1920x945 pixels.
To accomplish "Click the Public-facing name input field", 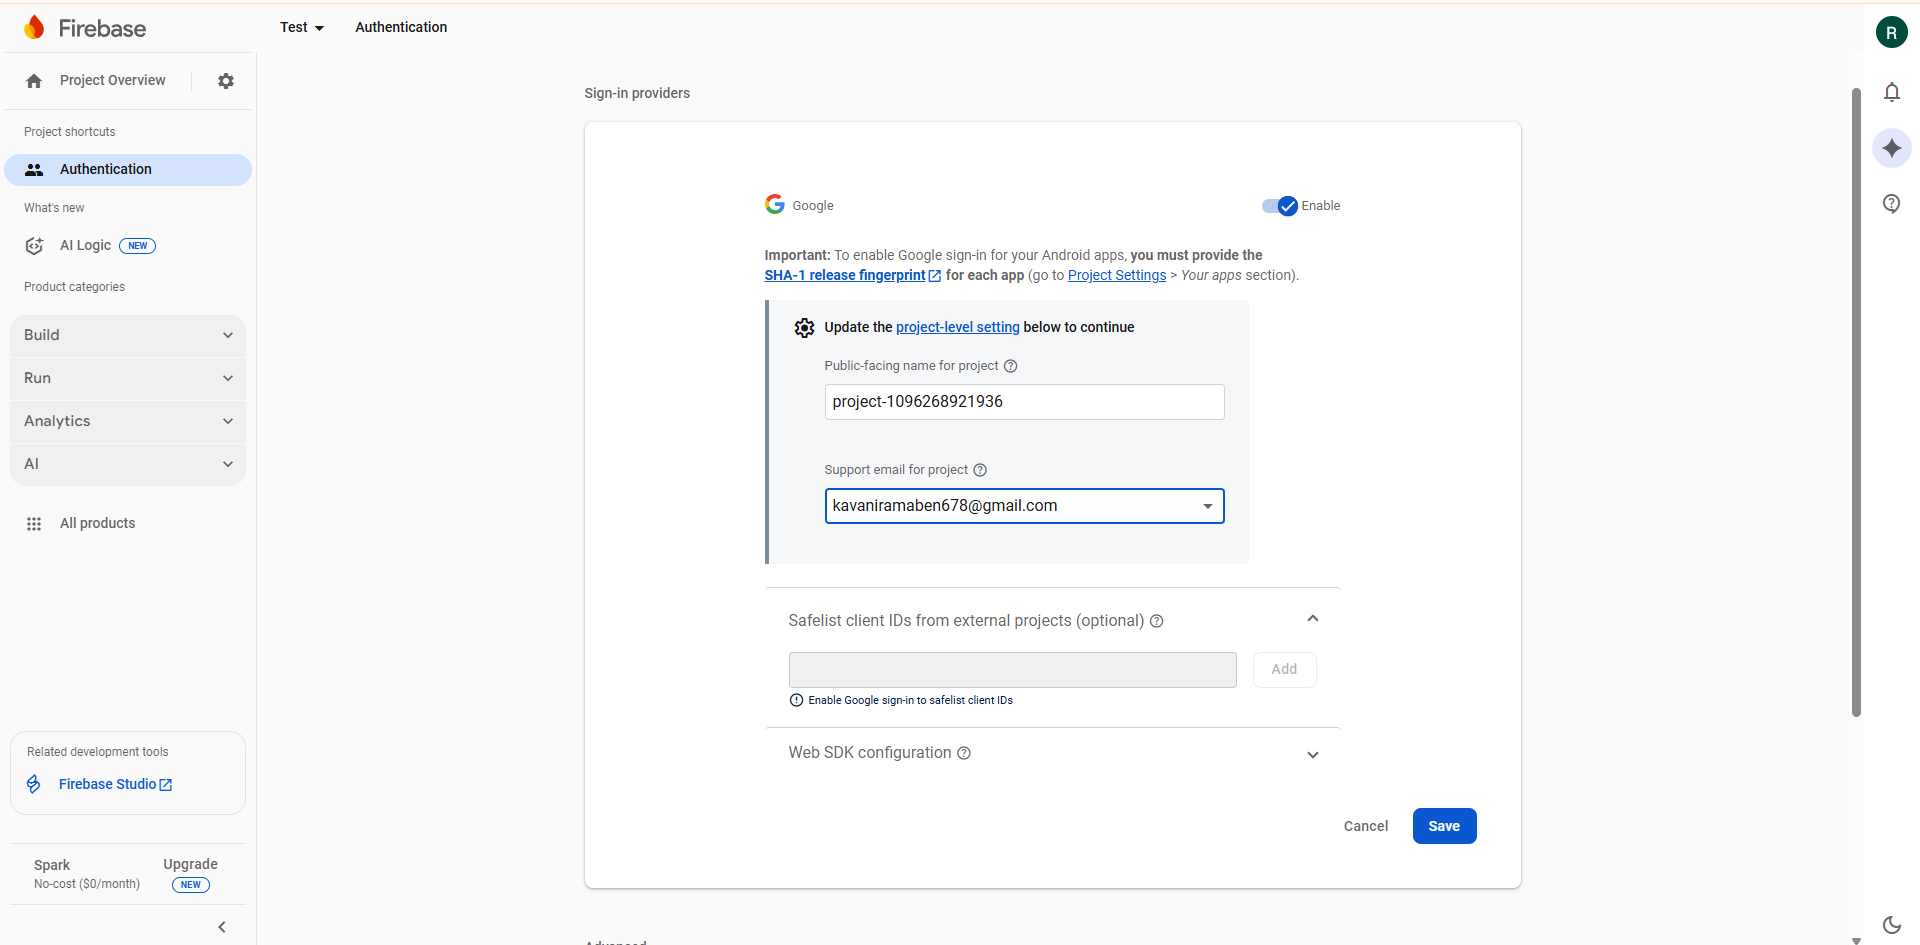I will pos(1024,402).
